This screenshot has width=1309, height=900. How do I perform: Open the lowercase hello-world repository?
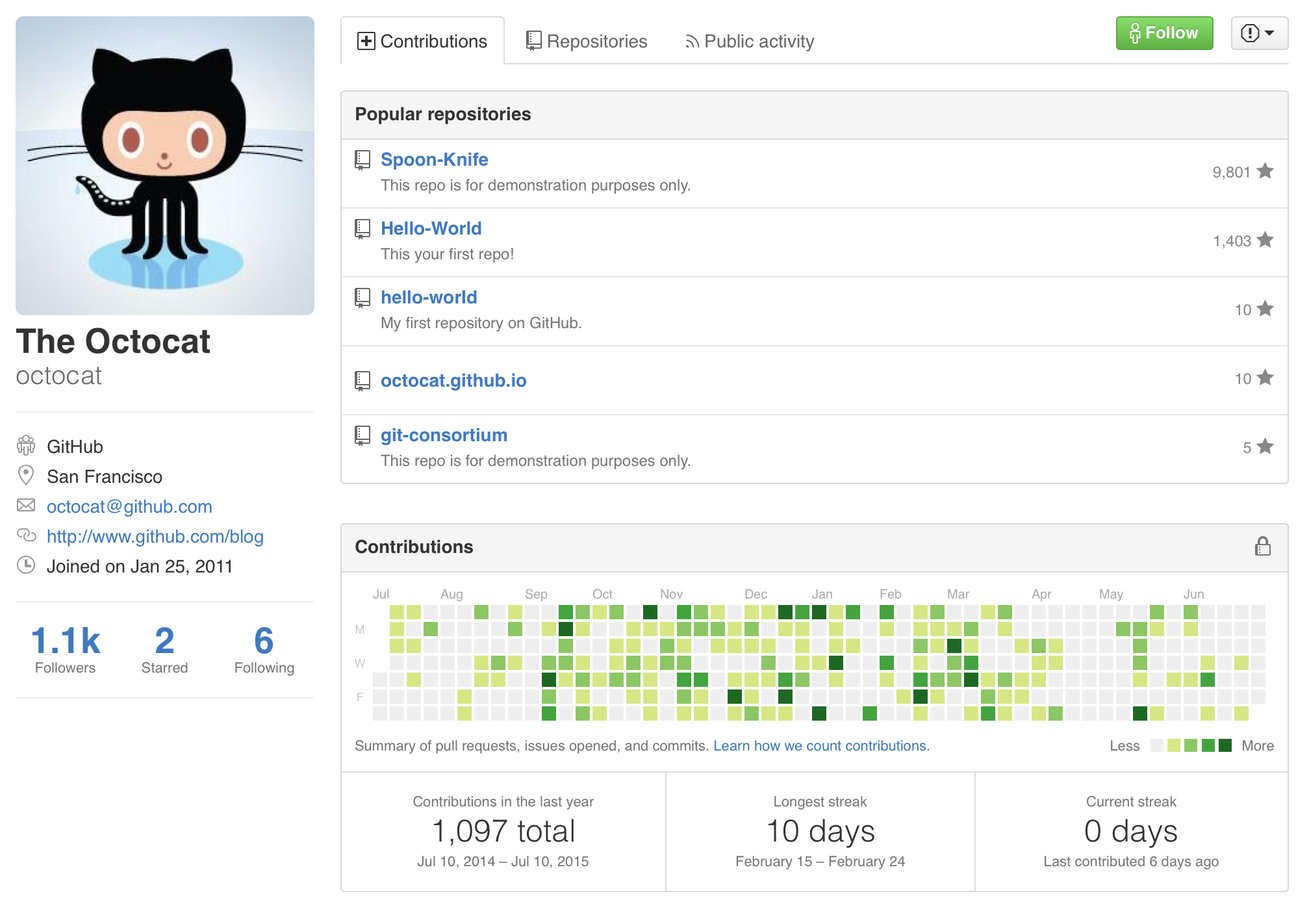coord(429,298)
